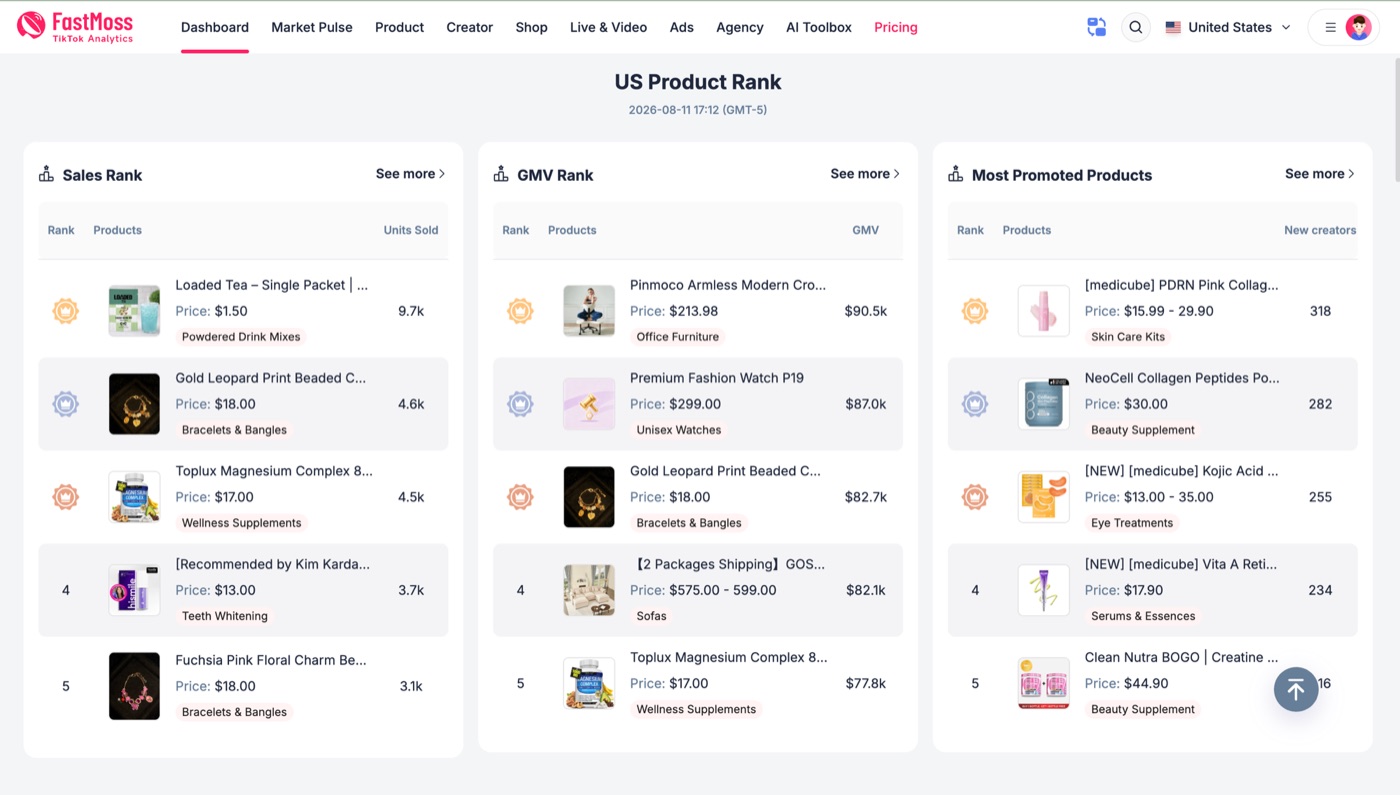Click the Sofas category tag

tap(652, 616)
